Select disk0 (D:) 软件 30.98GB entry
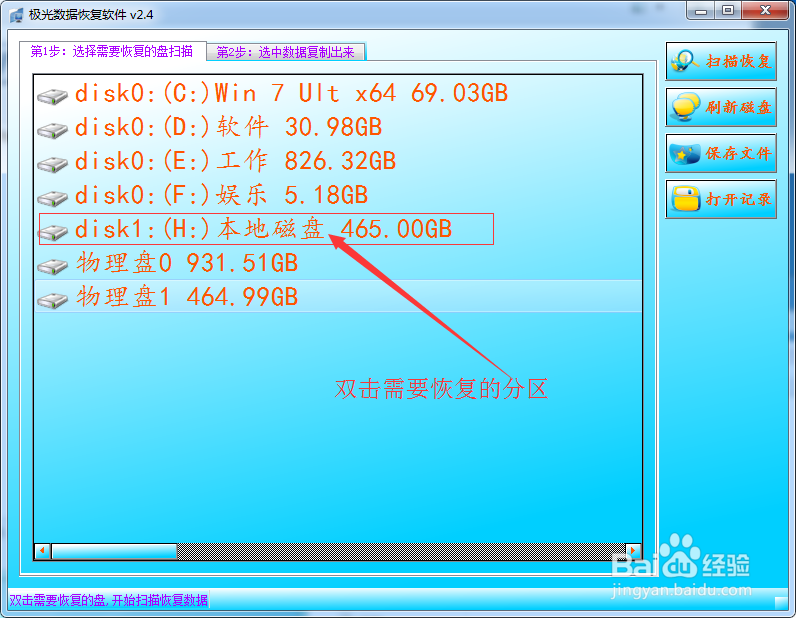796x618 pixels. click(x=338, y=127)
